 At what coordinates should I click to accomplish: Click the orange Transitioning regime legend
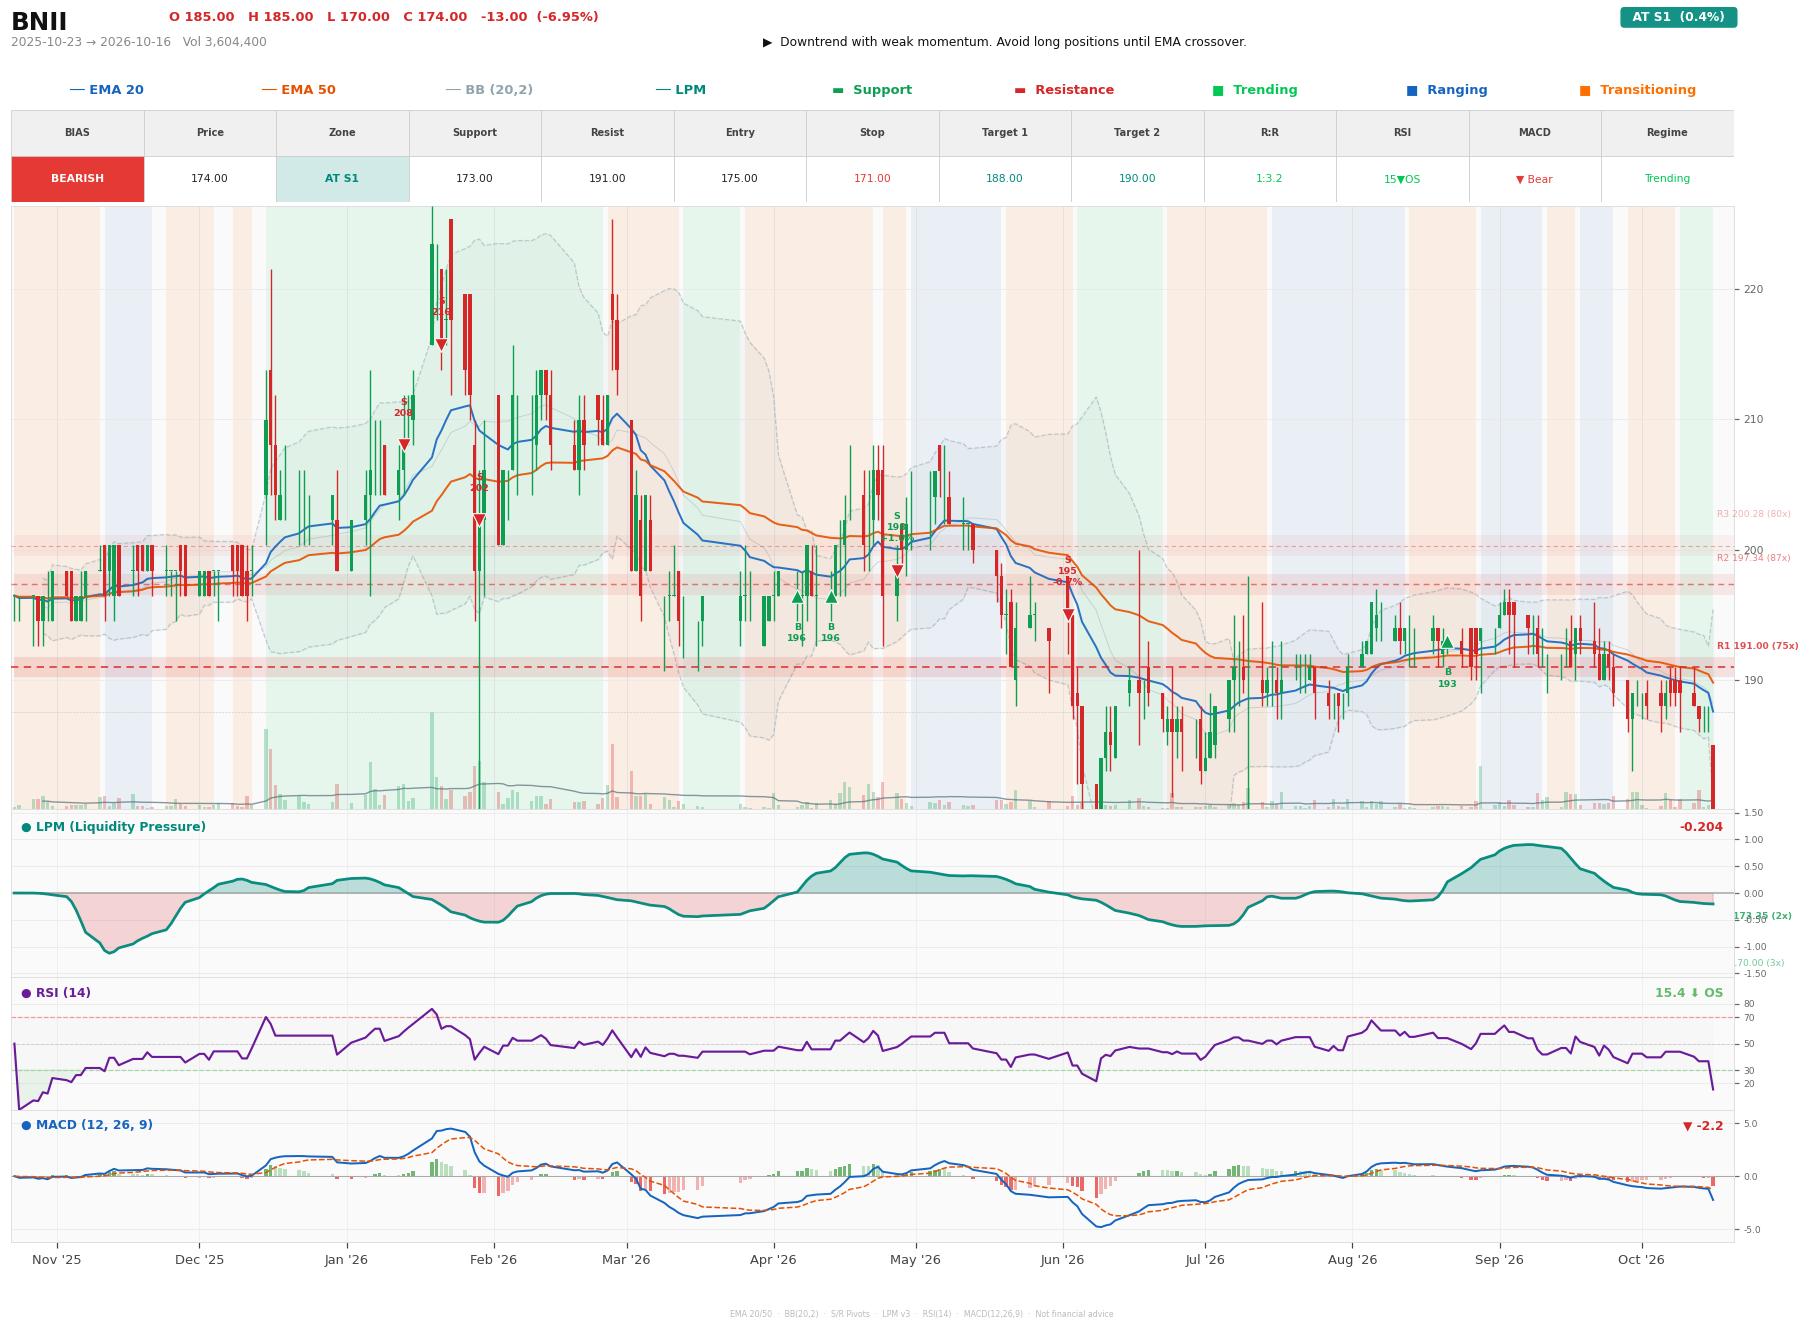click(1638, 90)
